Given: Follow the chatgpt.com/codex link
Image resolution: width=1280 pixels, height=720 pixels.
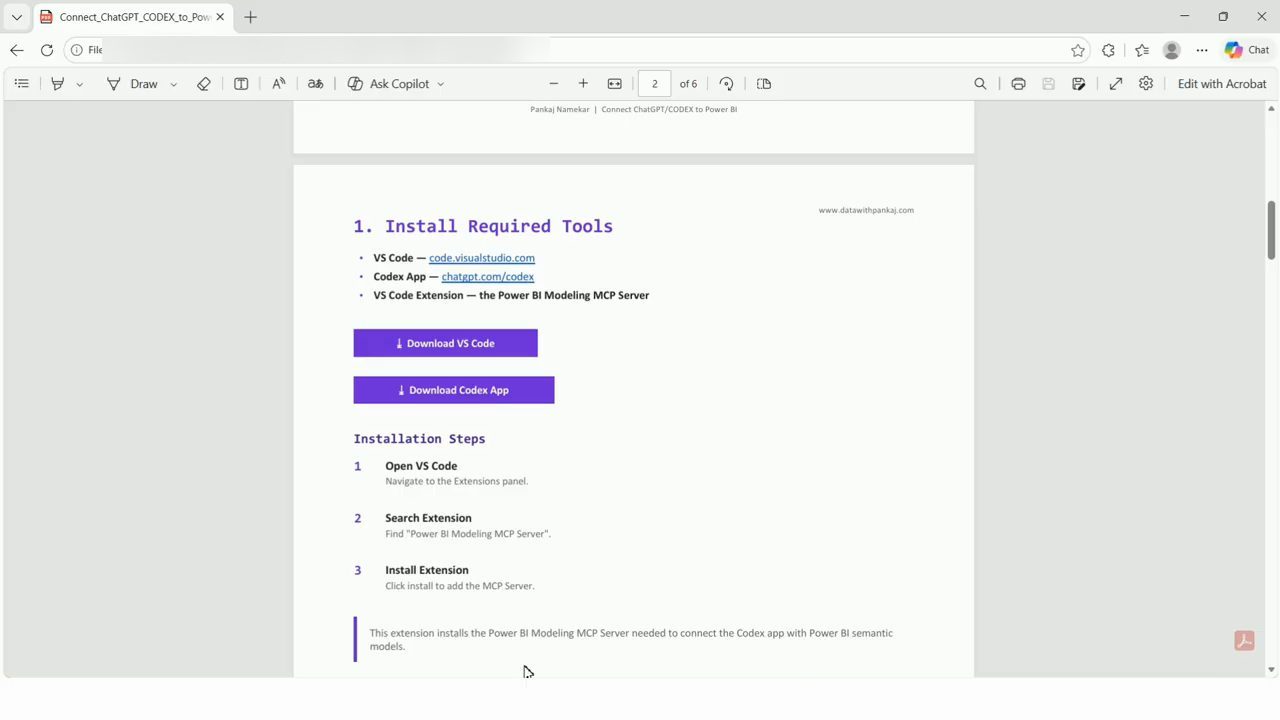Looking at the screenshot, I should click(488, 277).
